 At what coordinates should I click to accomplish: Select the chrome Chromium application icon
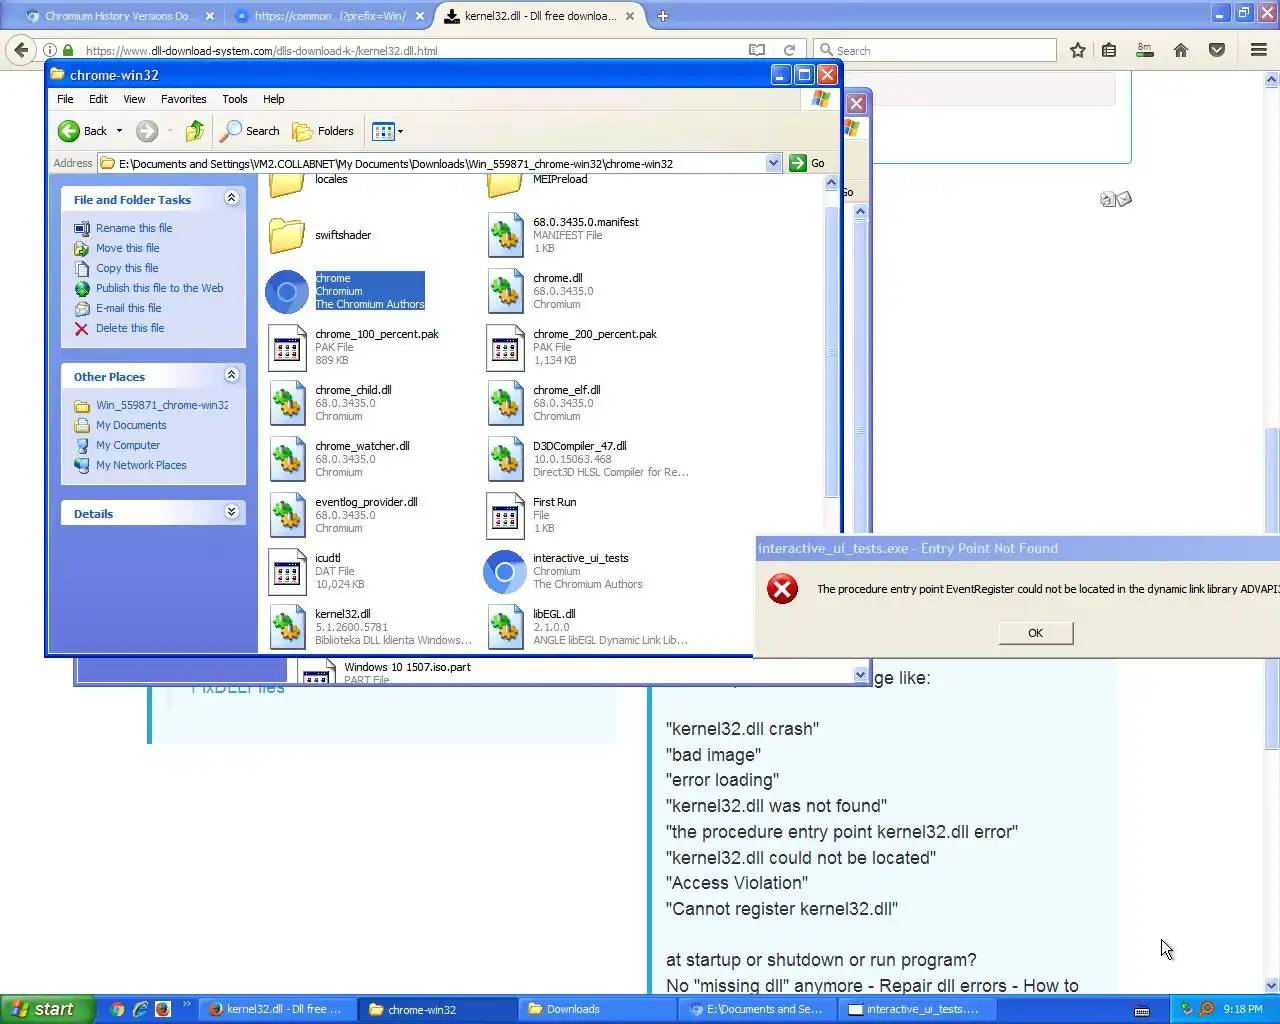pos(287,292)
